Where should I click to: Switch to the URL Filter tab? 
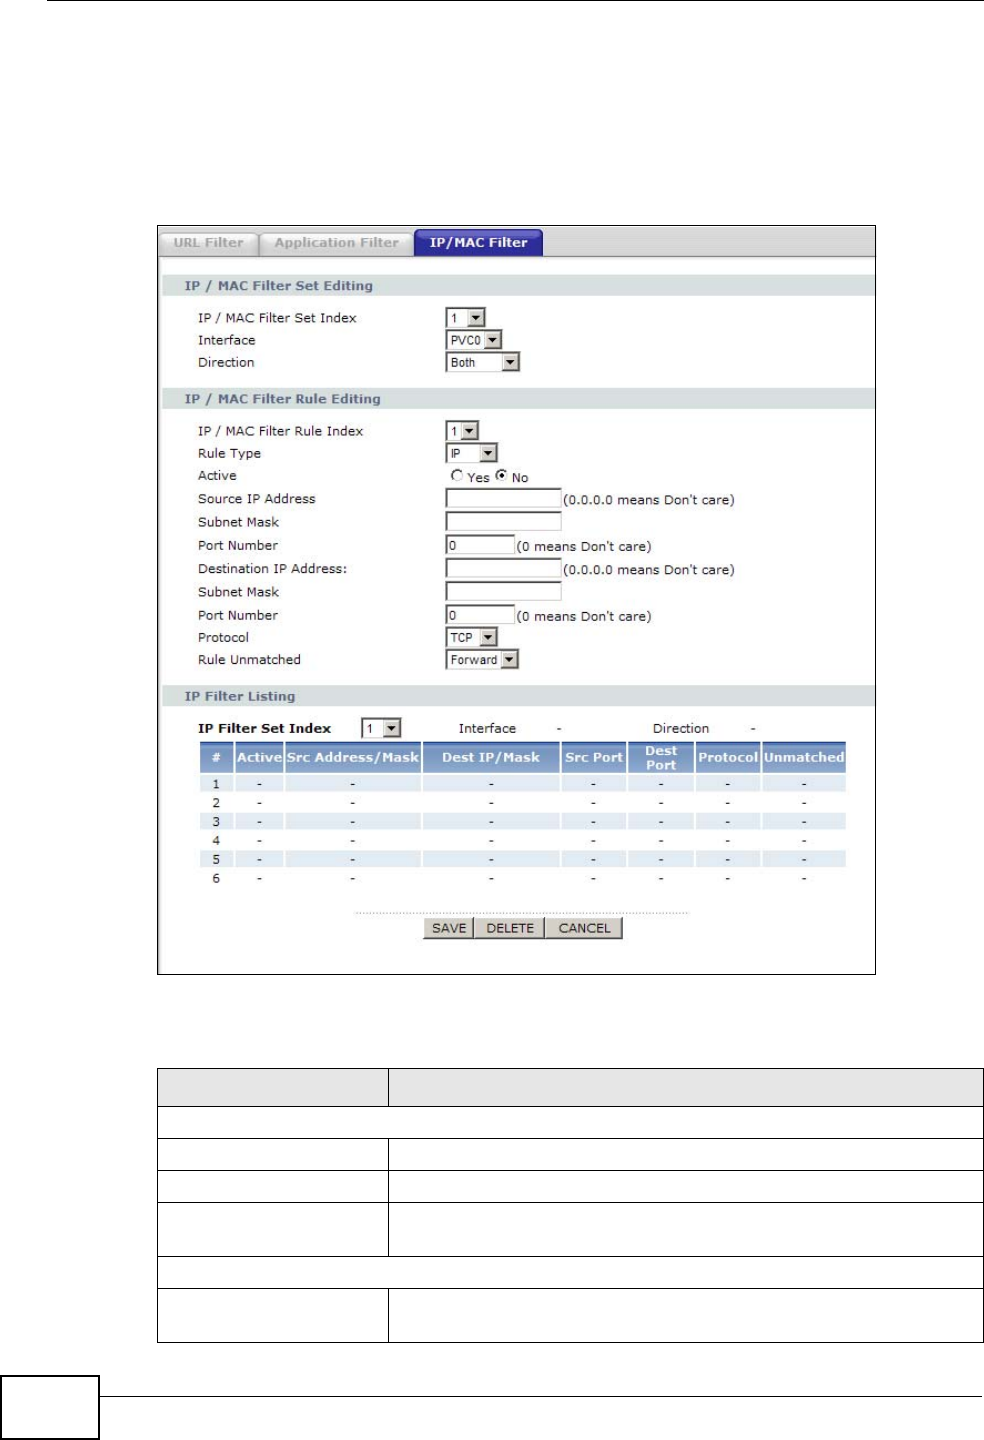tap(208, 243)
